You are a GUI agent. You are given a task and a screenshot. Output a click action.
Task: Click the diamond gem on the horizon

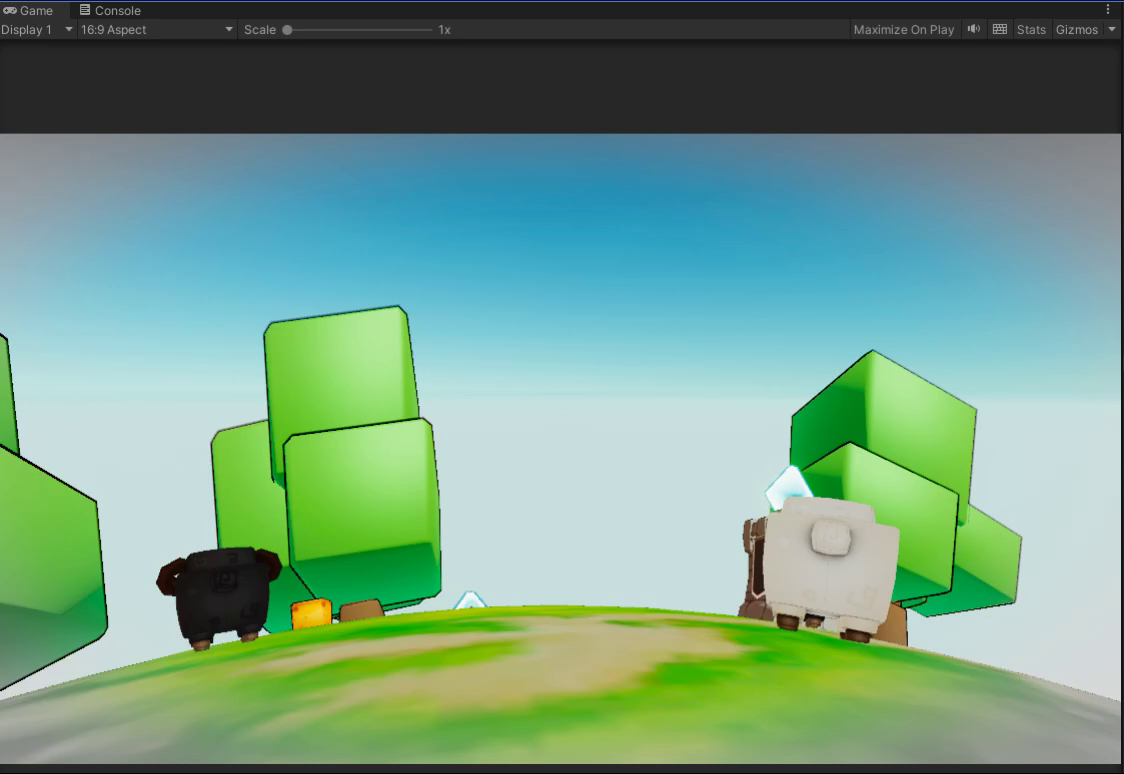point(470,600)
